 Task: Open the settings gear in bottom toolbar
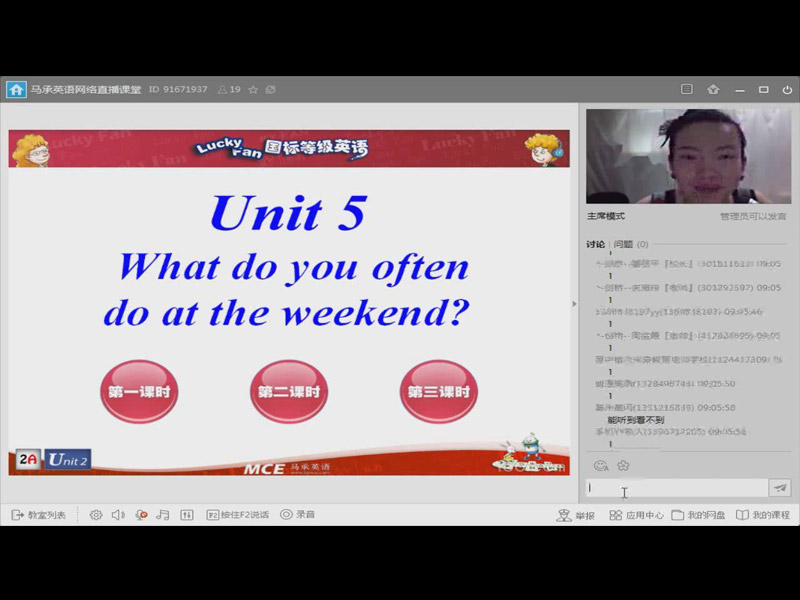coord(96,515)
